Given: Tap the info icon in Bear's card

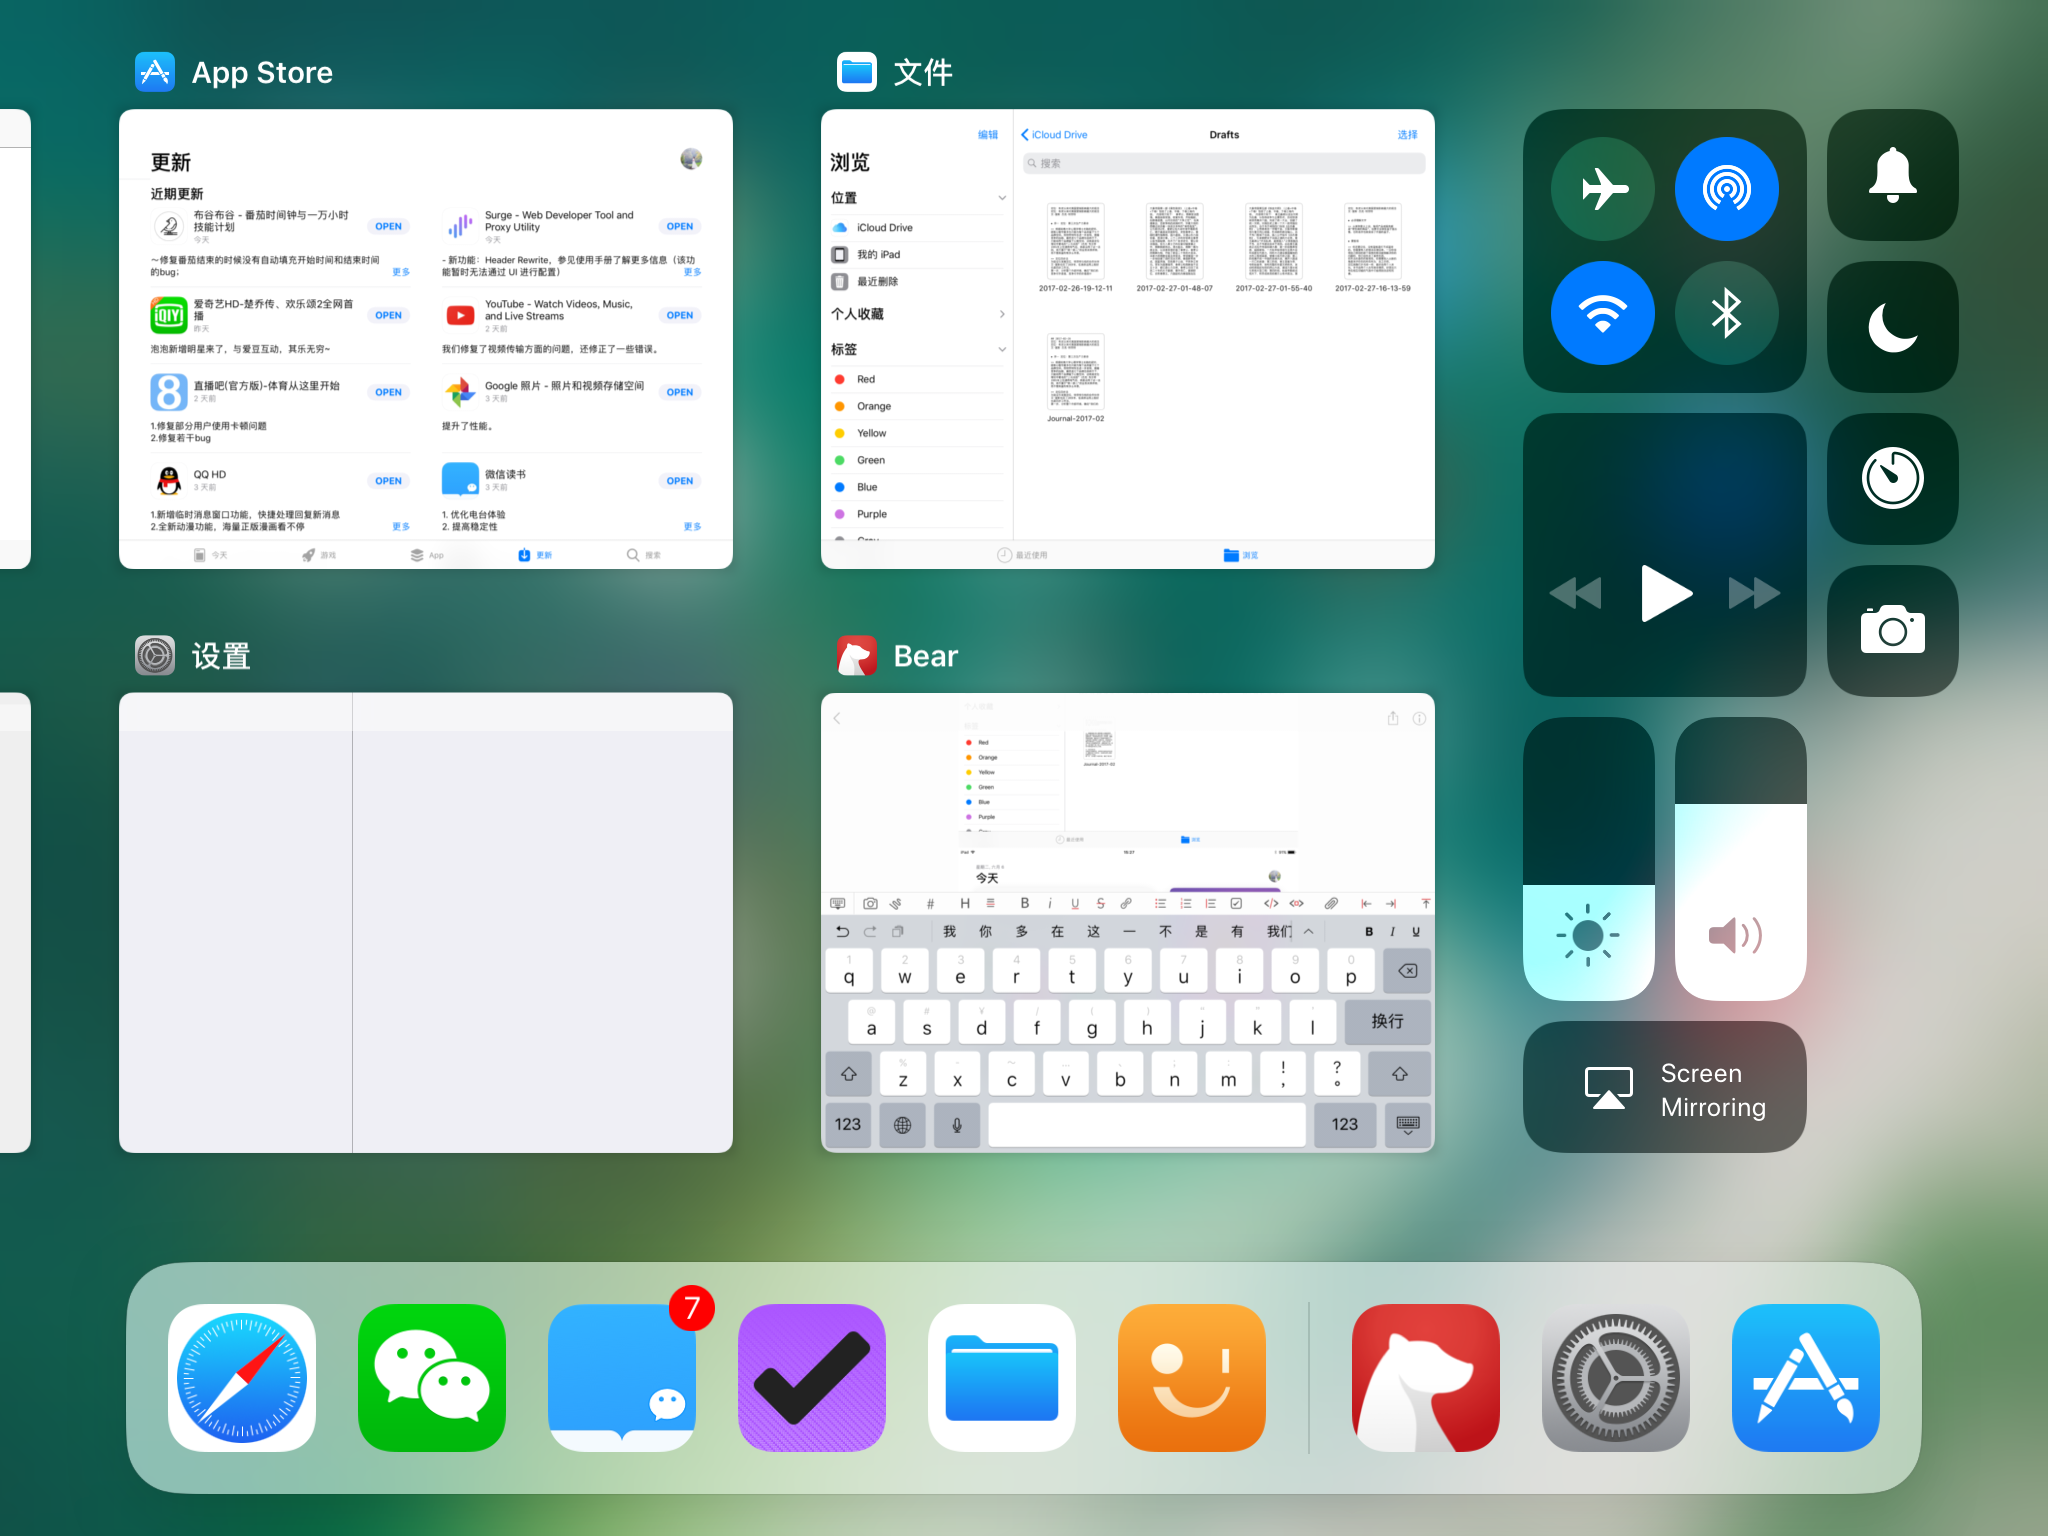Looking at the screenshot, I should click(1419, 718).
